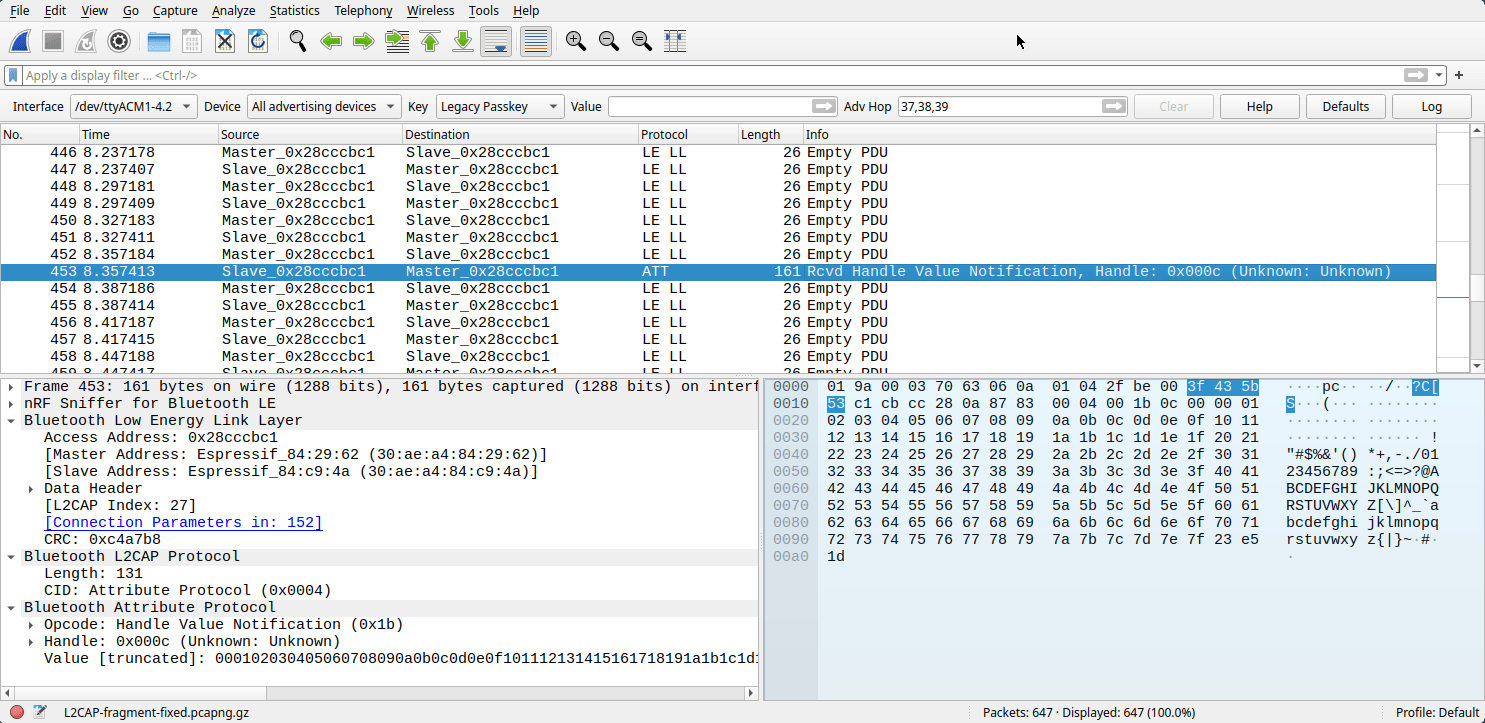Close this capture file via toolbar icon
Viewport: 1485px width, 723px height.
[225, 41]
